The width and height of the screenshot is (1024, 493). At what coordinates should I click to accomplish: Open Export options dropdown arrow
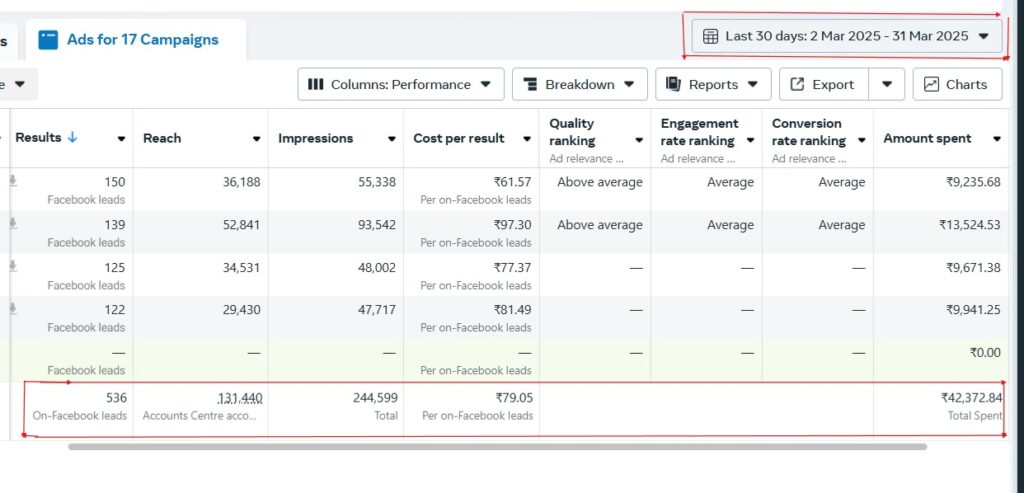(887, 84)
